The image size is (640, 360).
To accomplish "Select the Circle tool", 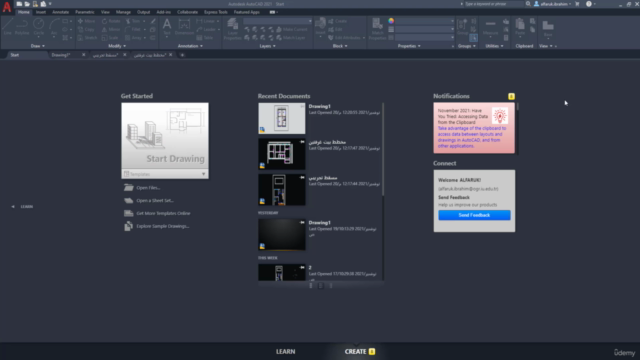I will coord(39,27).
